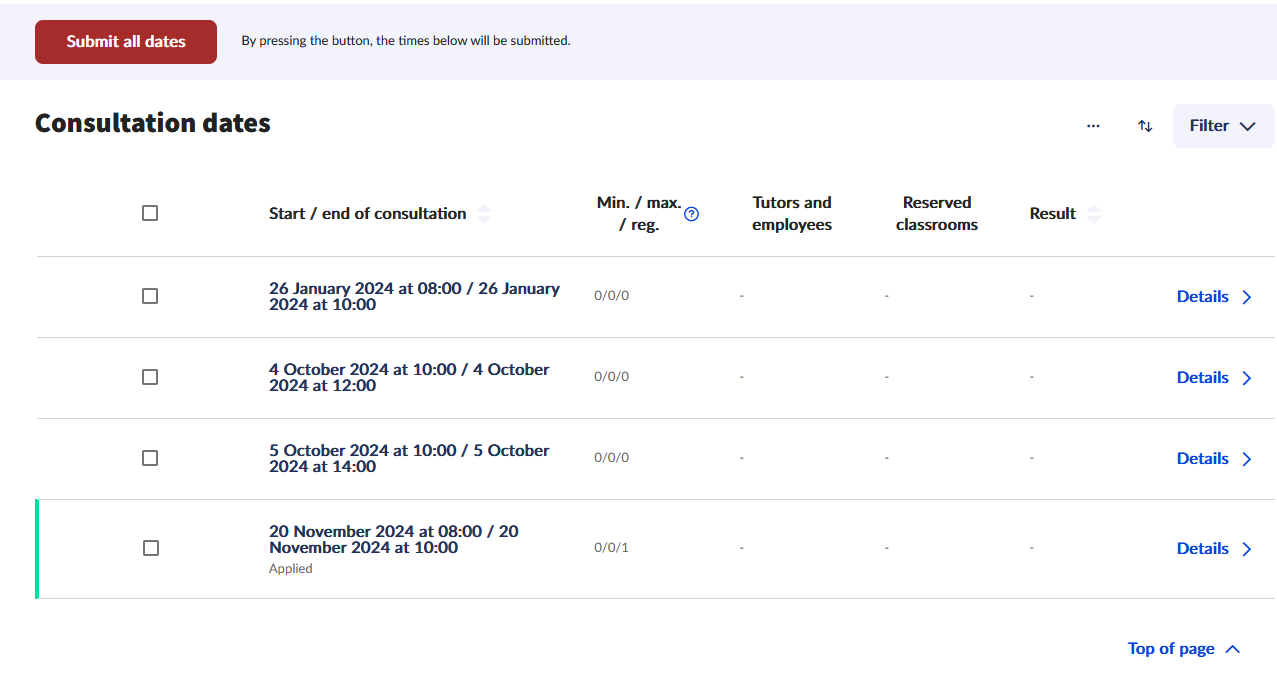This screenshot has width=1277, height=673.
Task: Tick the 5 October 2024 consultation checkbox
Action: tap(150, 458)
